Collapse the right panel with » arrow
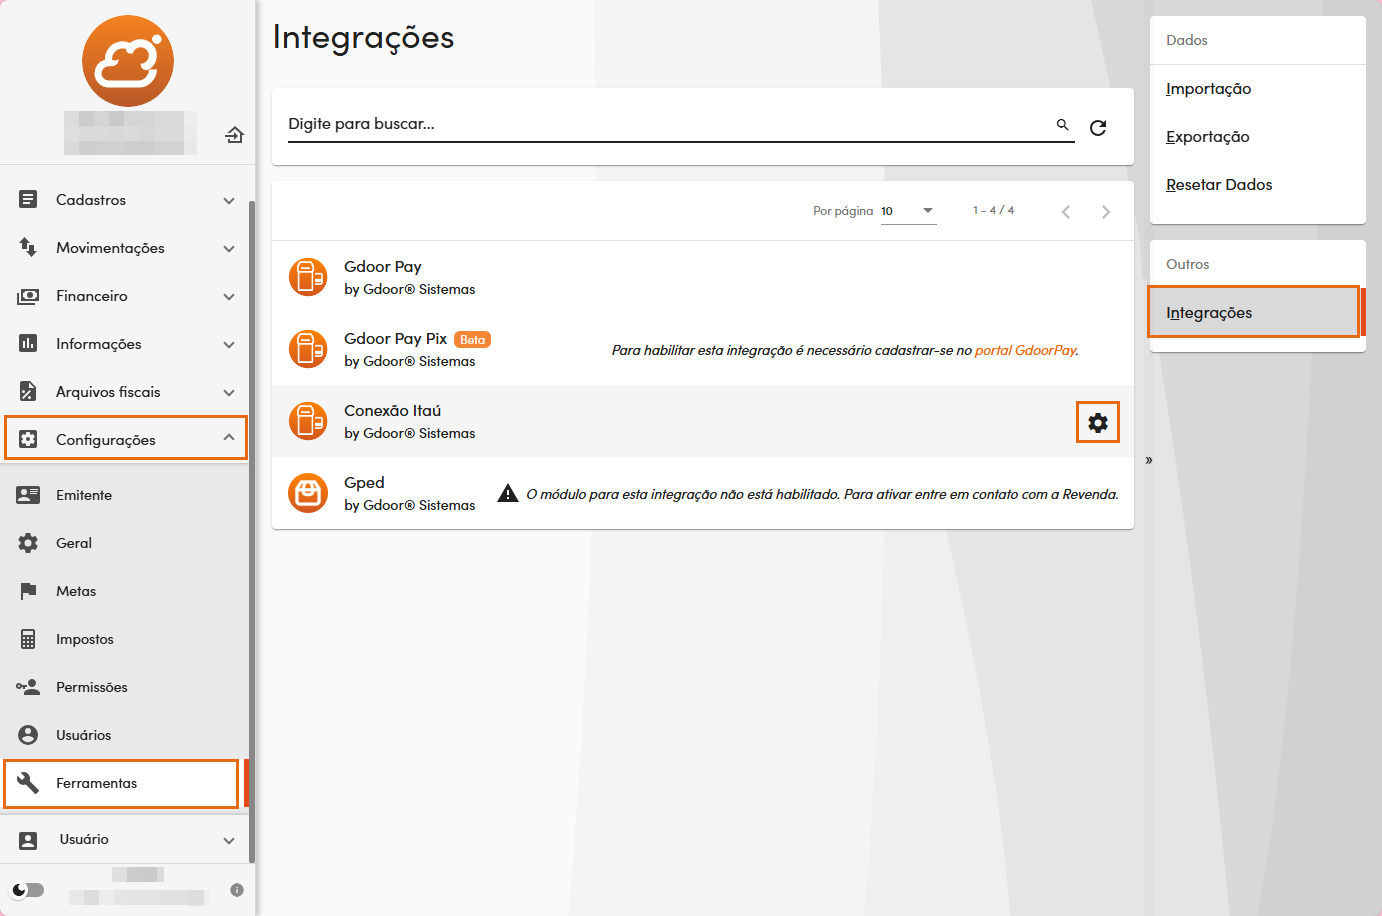 [x=1149, y=460]
